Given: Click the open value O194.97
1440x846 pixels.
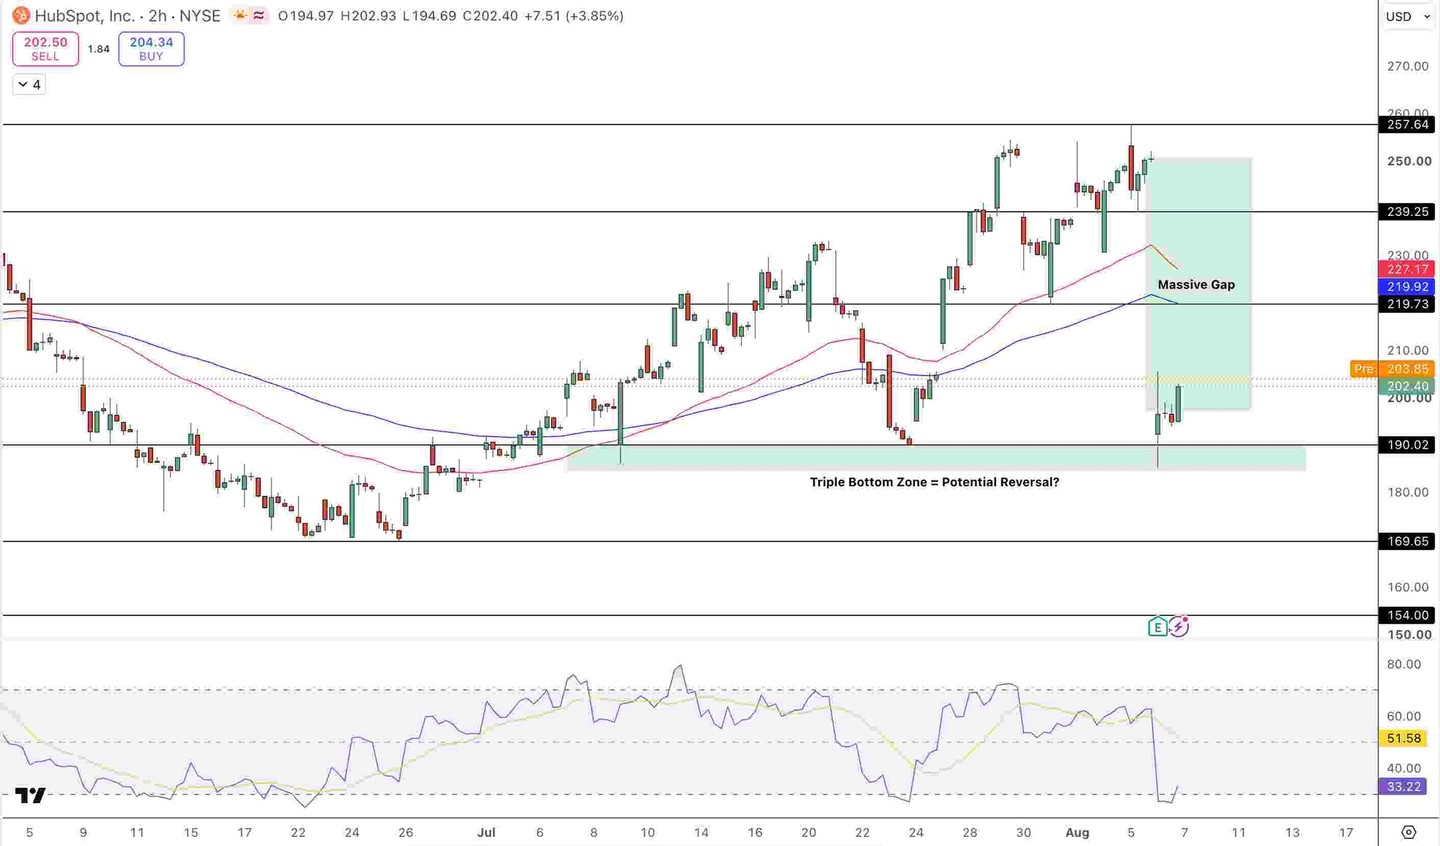Looking at the screenshot, I should [x=306, y=16].
